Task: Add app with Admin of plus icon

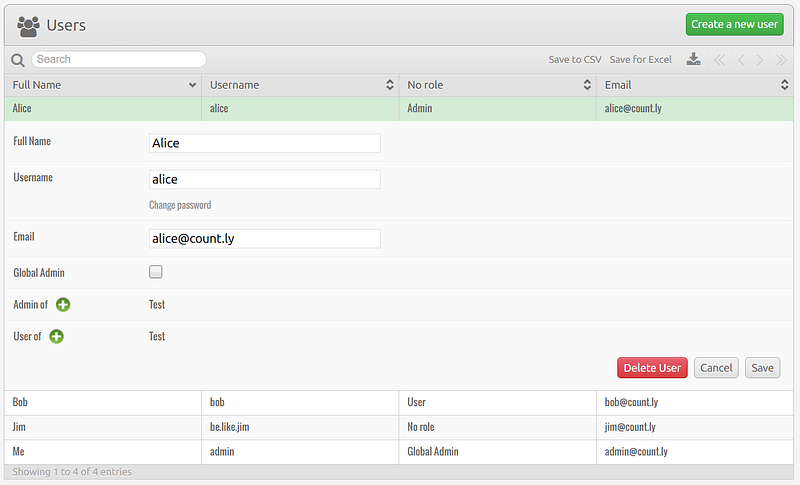Action: [x=63, y=304]
